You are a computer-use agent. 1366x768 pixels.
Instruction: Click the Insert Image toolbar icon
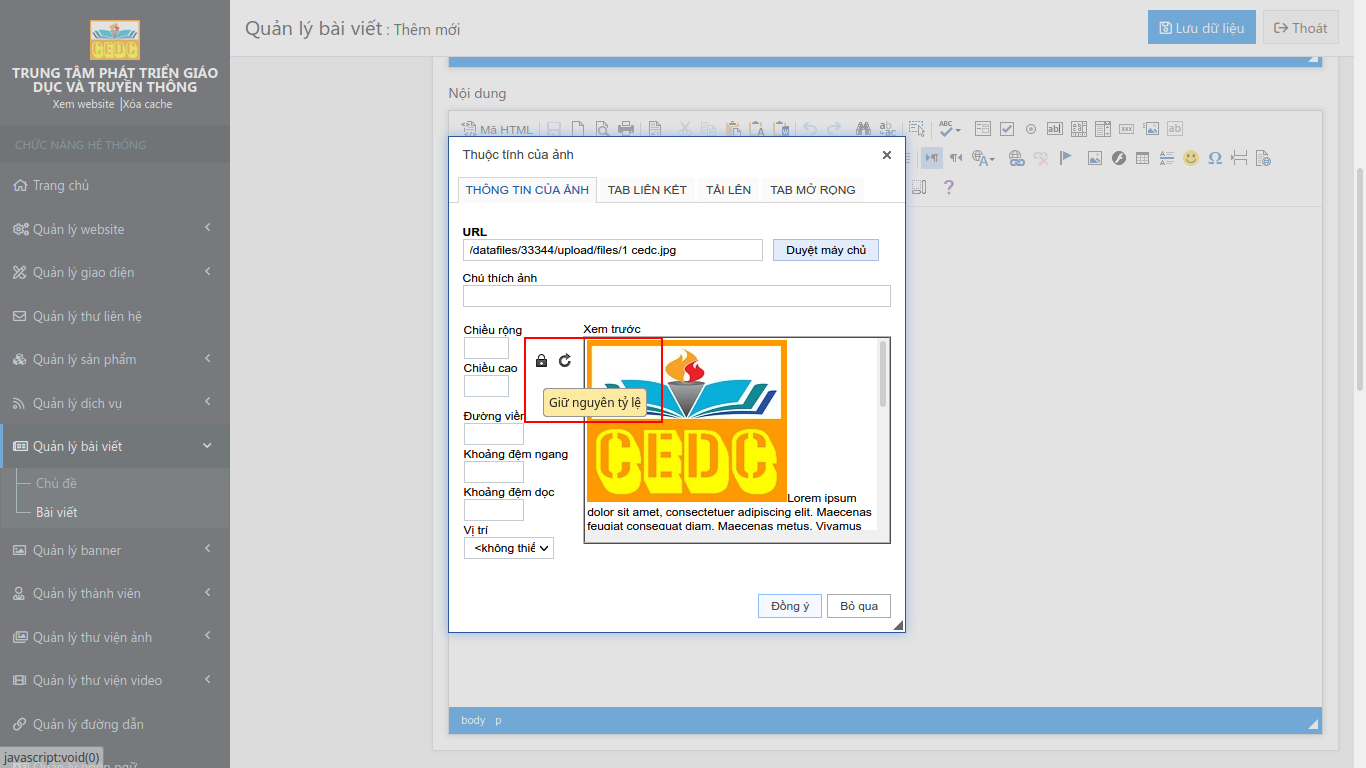click(x=1095, y=158)
